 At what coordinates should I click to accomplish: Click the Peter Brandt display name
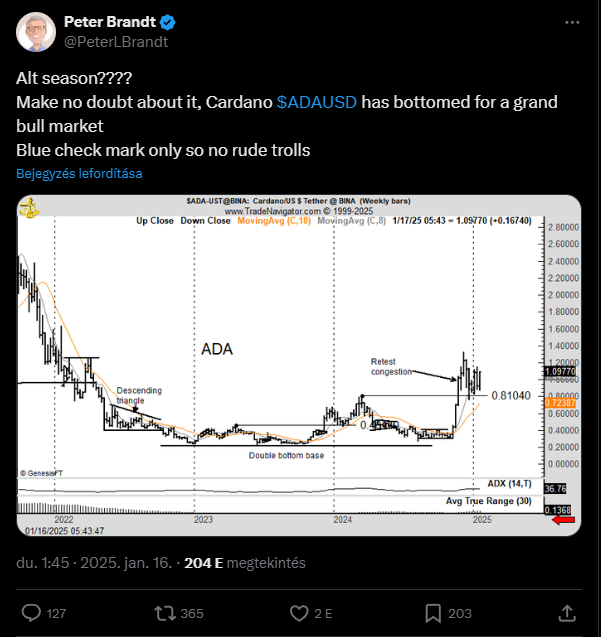[x=110, y=22]
